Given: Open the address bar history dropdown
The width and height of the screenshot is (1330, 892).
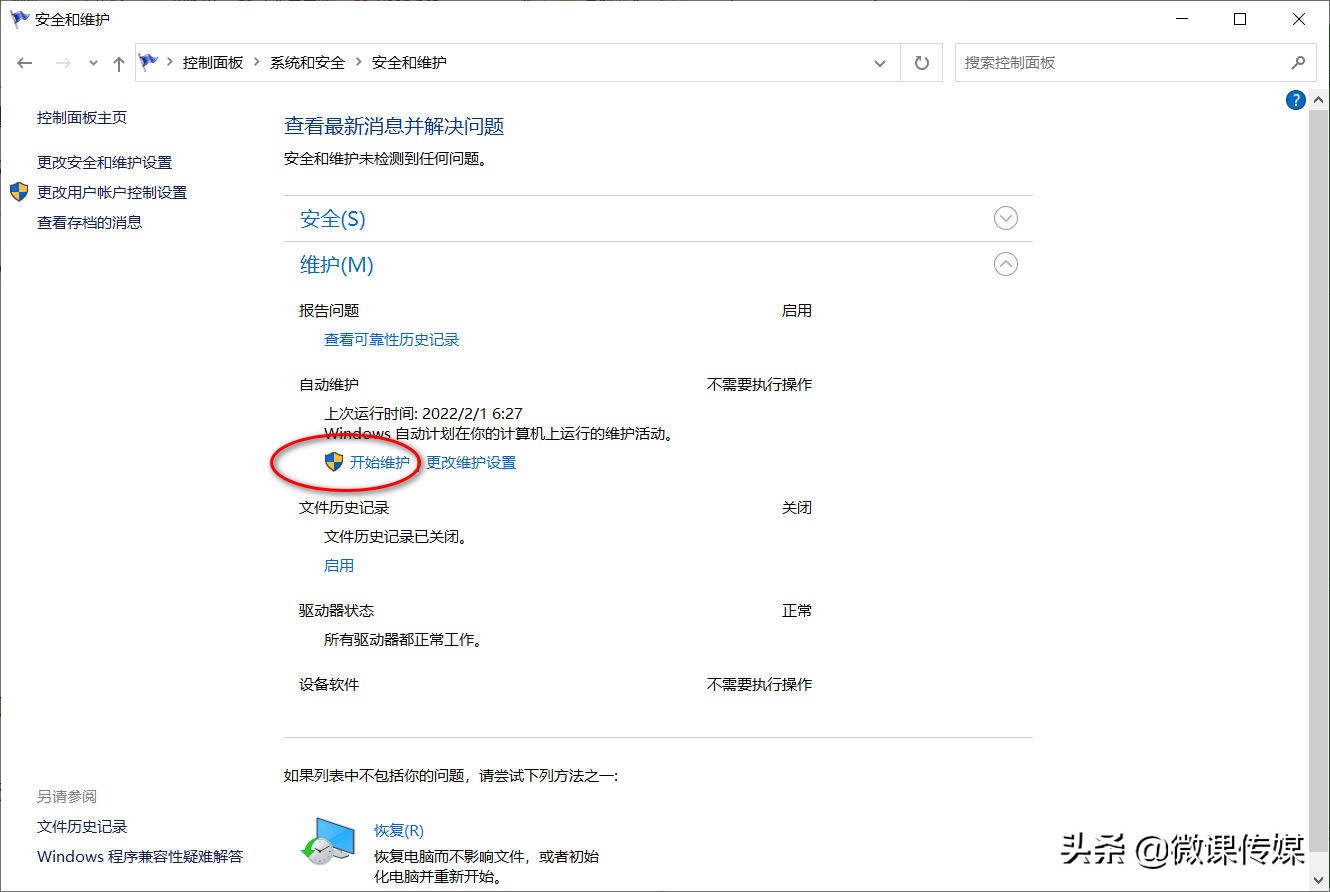Looking at the screenshot, I should (x=879, y=62).
